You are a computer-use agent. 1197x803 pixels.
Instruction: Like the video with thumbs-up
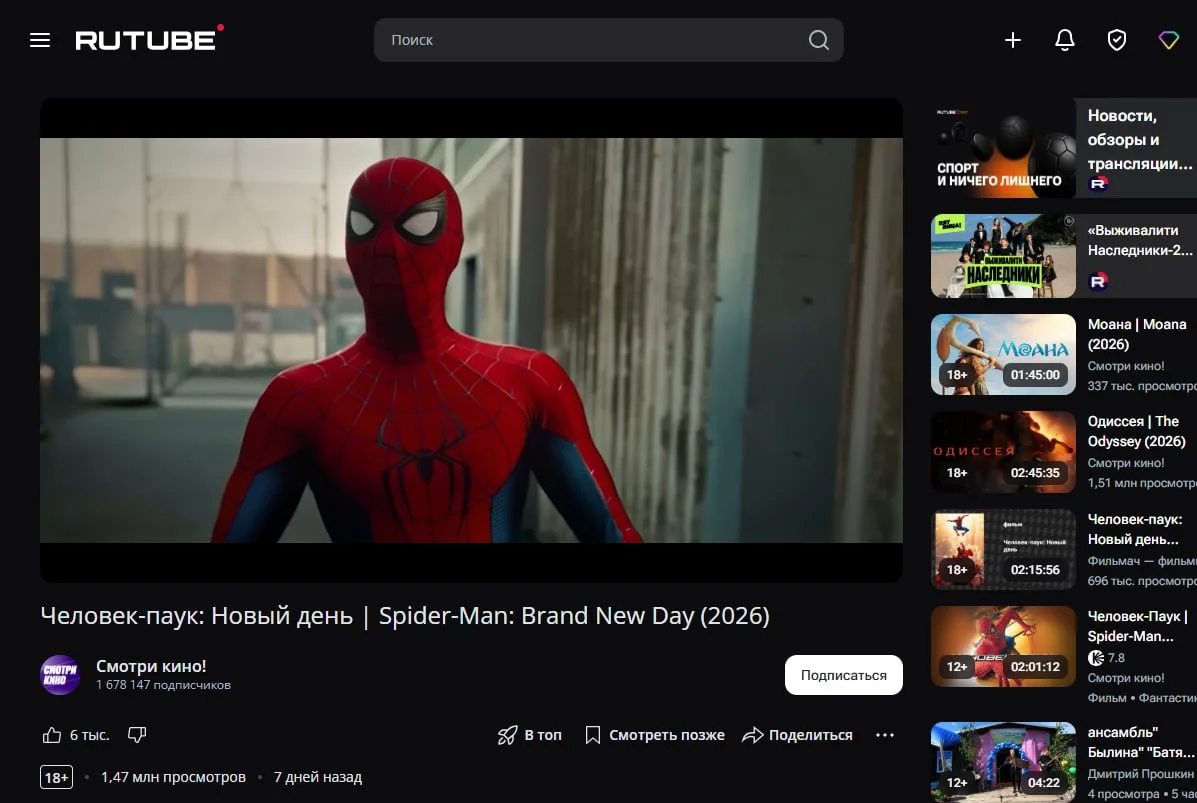[x=52, y=735]
